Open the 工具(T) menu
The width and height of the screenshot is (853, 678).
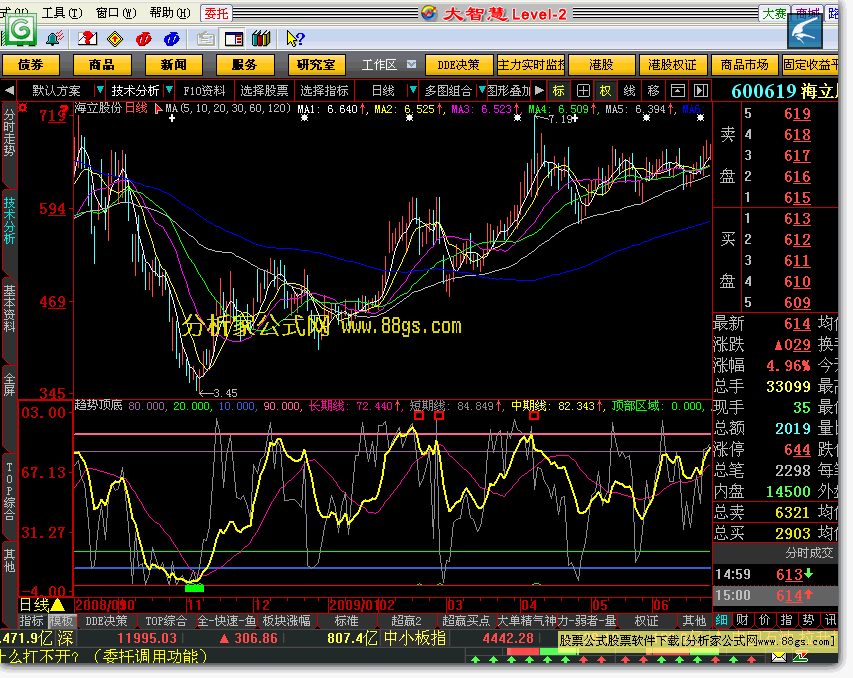[62, 13]
